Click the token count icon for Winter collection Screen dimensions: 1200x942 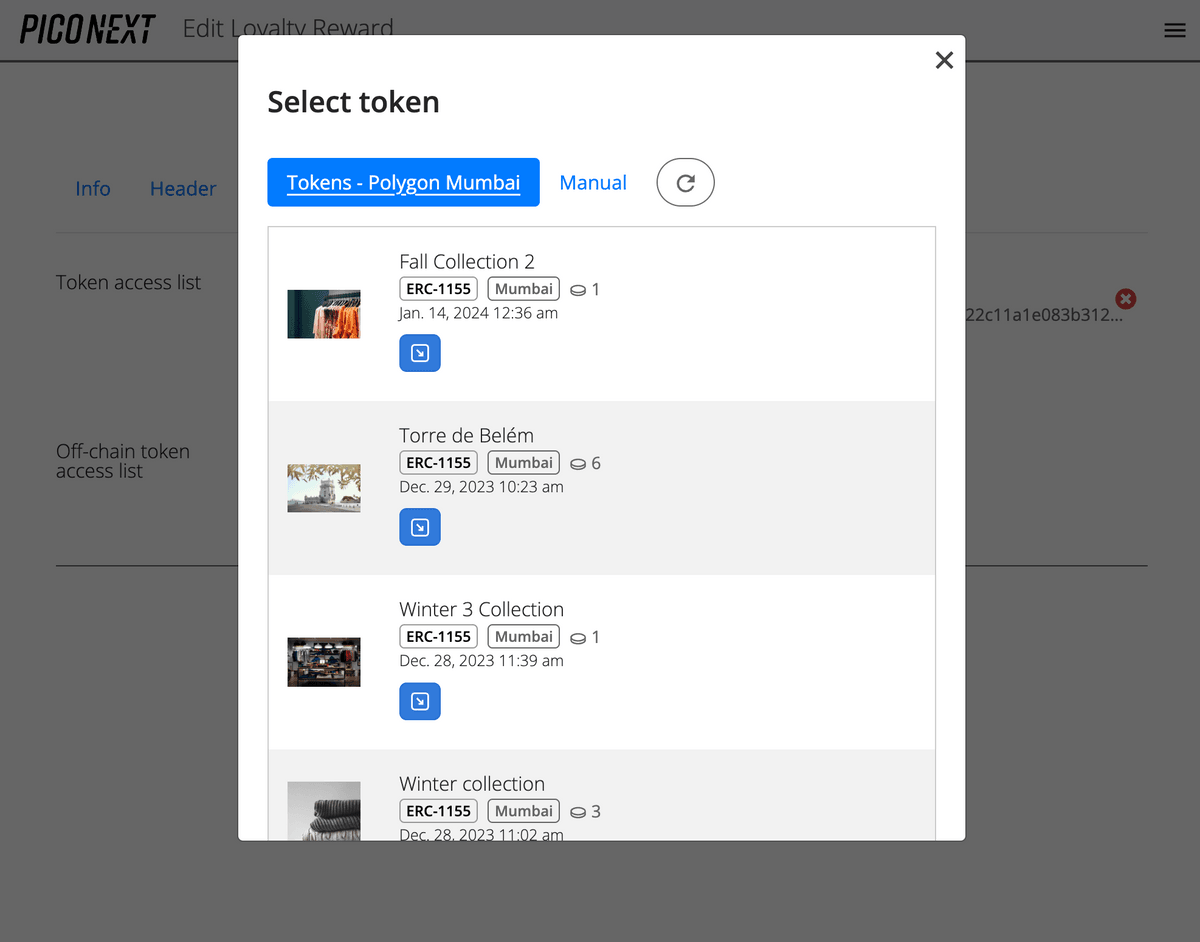tap(578, 811)
